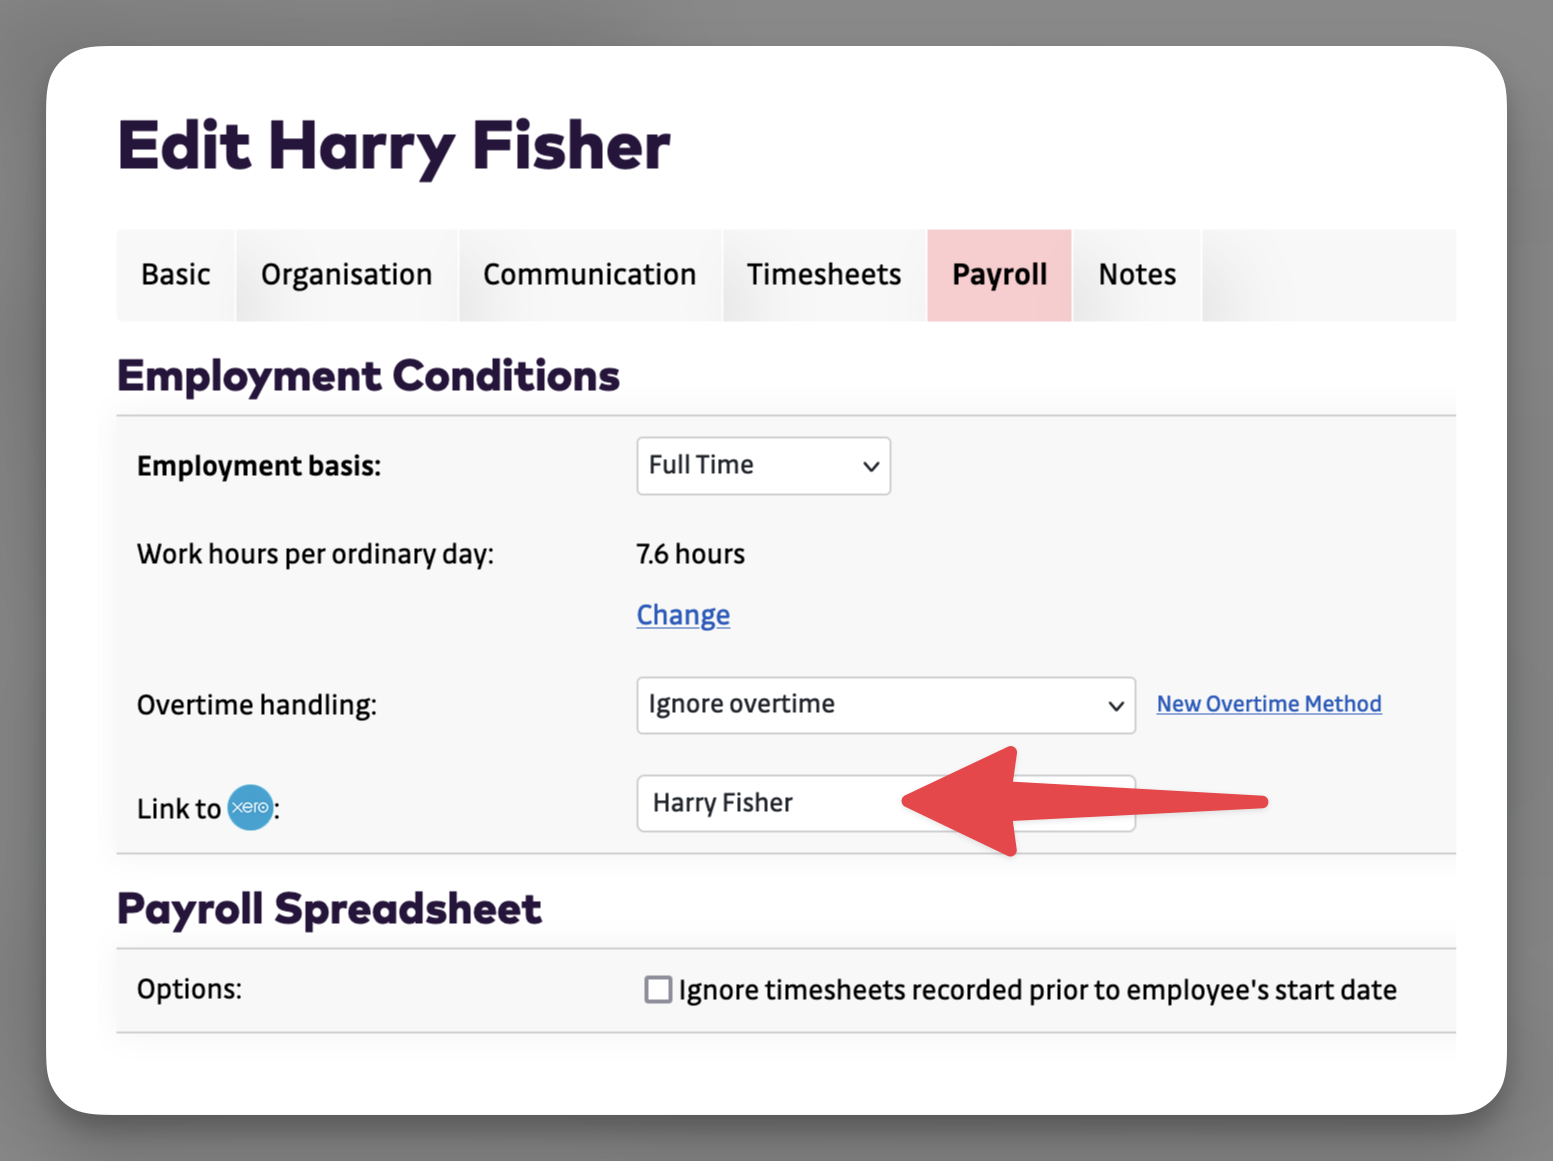Expand the Overtime handling dropdown
The width and height of the screenshot is (1553, 1161).
pyautogui.click(x=886, y=705)
